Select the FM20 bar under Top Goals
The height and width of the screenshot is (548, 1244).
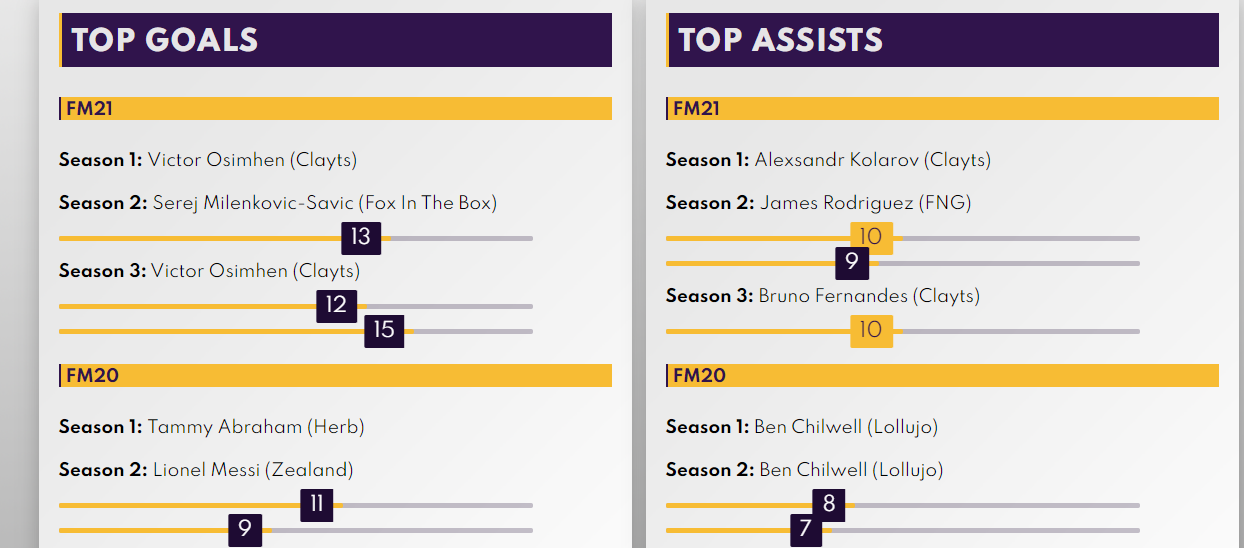click(x=336, y=376)
